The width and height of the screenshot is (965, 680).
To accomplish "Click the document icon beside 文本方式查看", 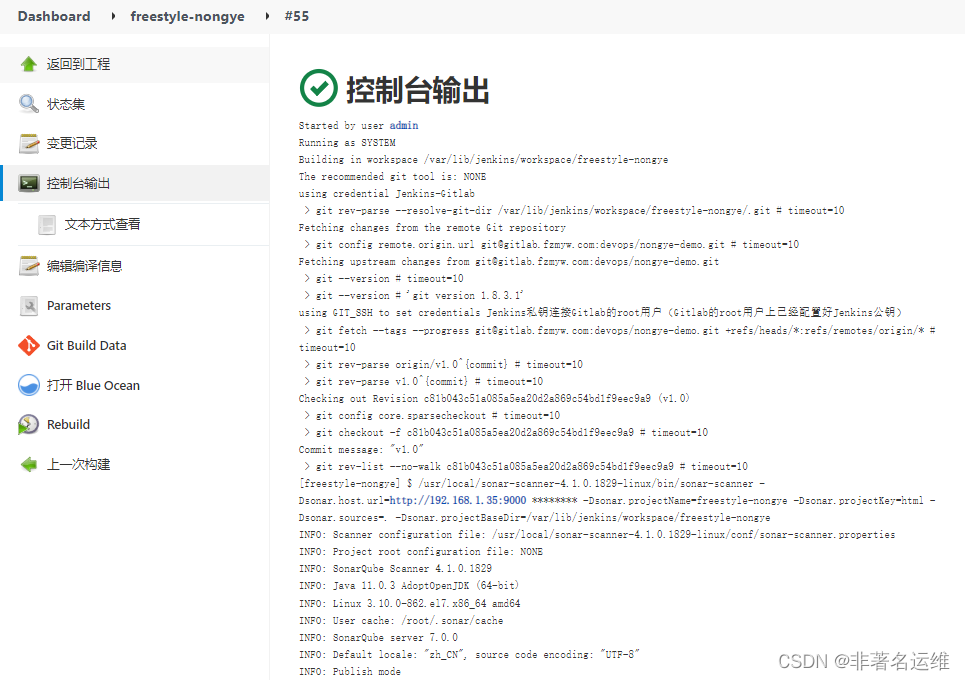I will [47, 225].
